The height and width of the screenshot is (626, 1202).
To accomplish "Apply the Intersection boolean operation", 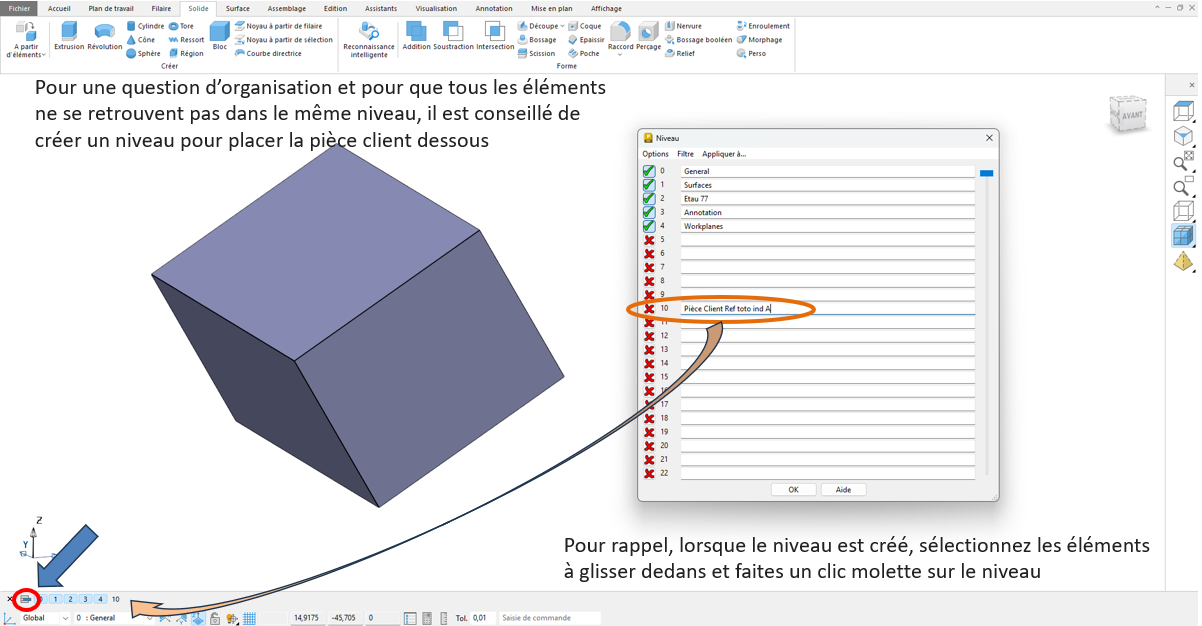I will [x=495, y=36].
